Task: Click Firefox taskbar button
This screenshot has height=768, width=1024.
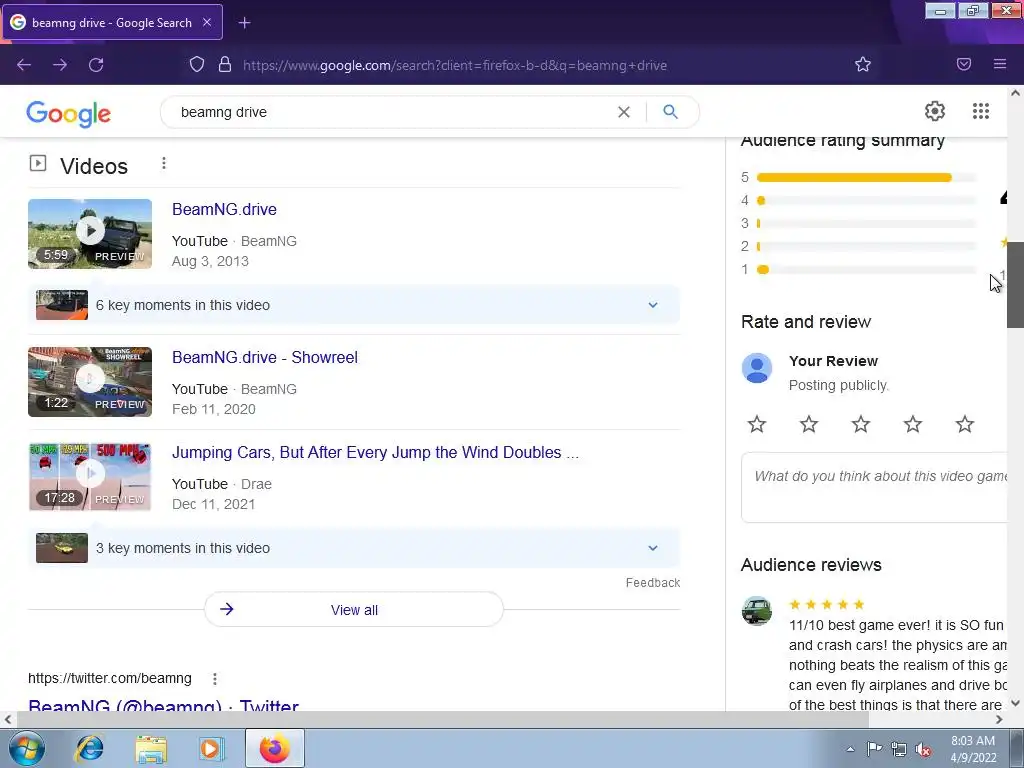Action: tap(275, 748)
